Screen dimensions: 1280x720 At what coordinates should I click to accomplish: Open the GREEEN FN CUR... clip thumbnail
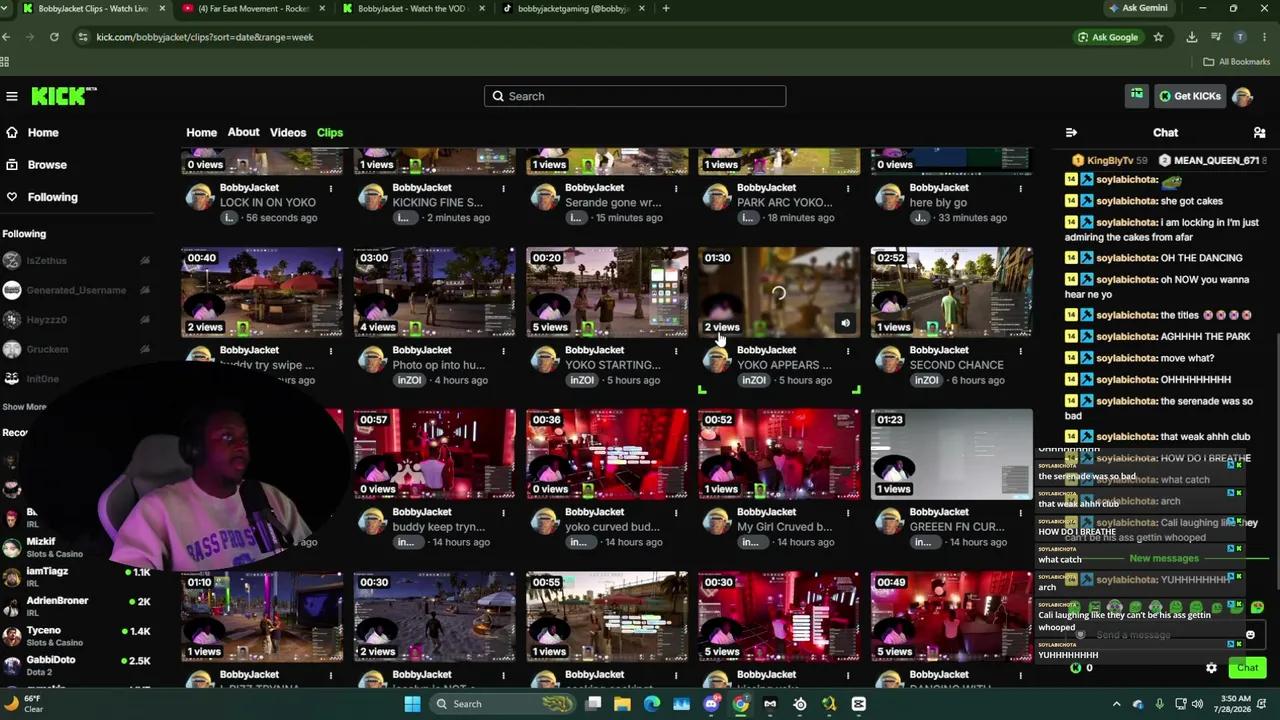coord(951,454)
